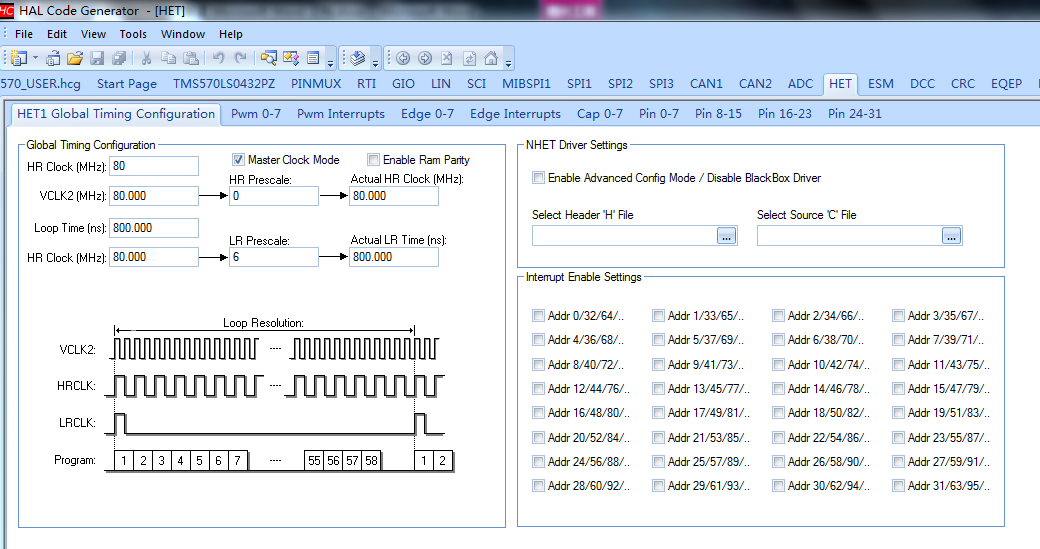Click the Stop page icon
1040x549 pixels.
click(x=447, y=58)
